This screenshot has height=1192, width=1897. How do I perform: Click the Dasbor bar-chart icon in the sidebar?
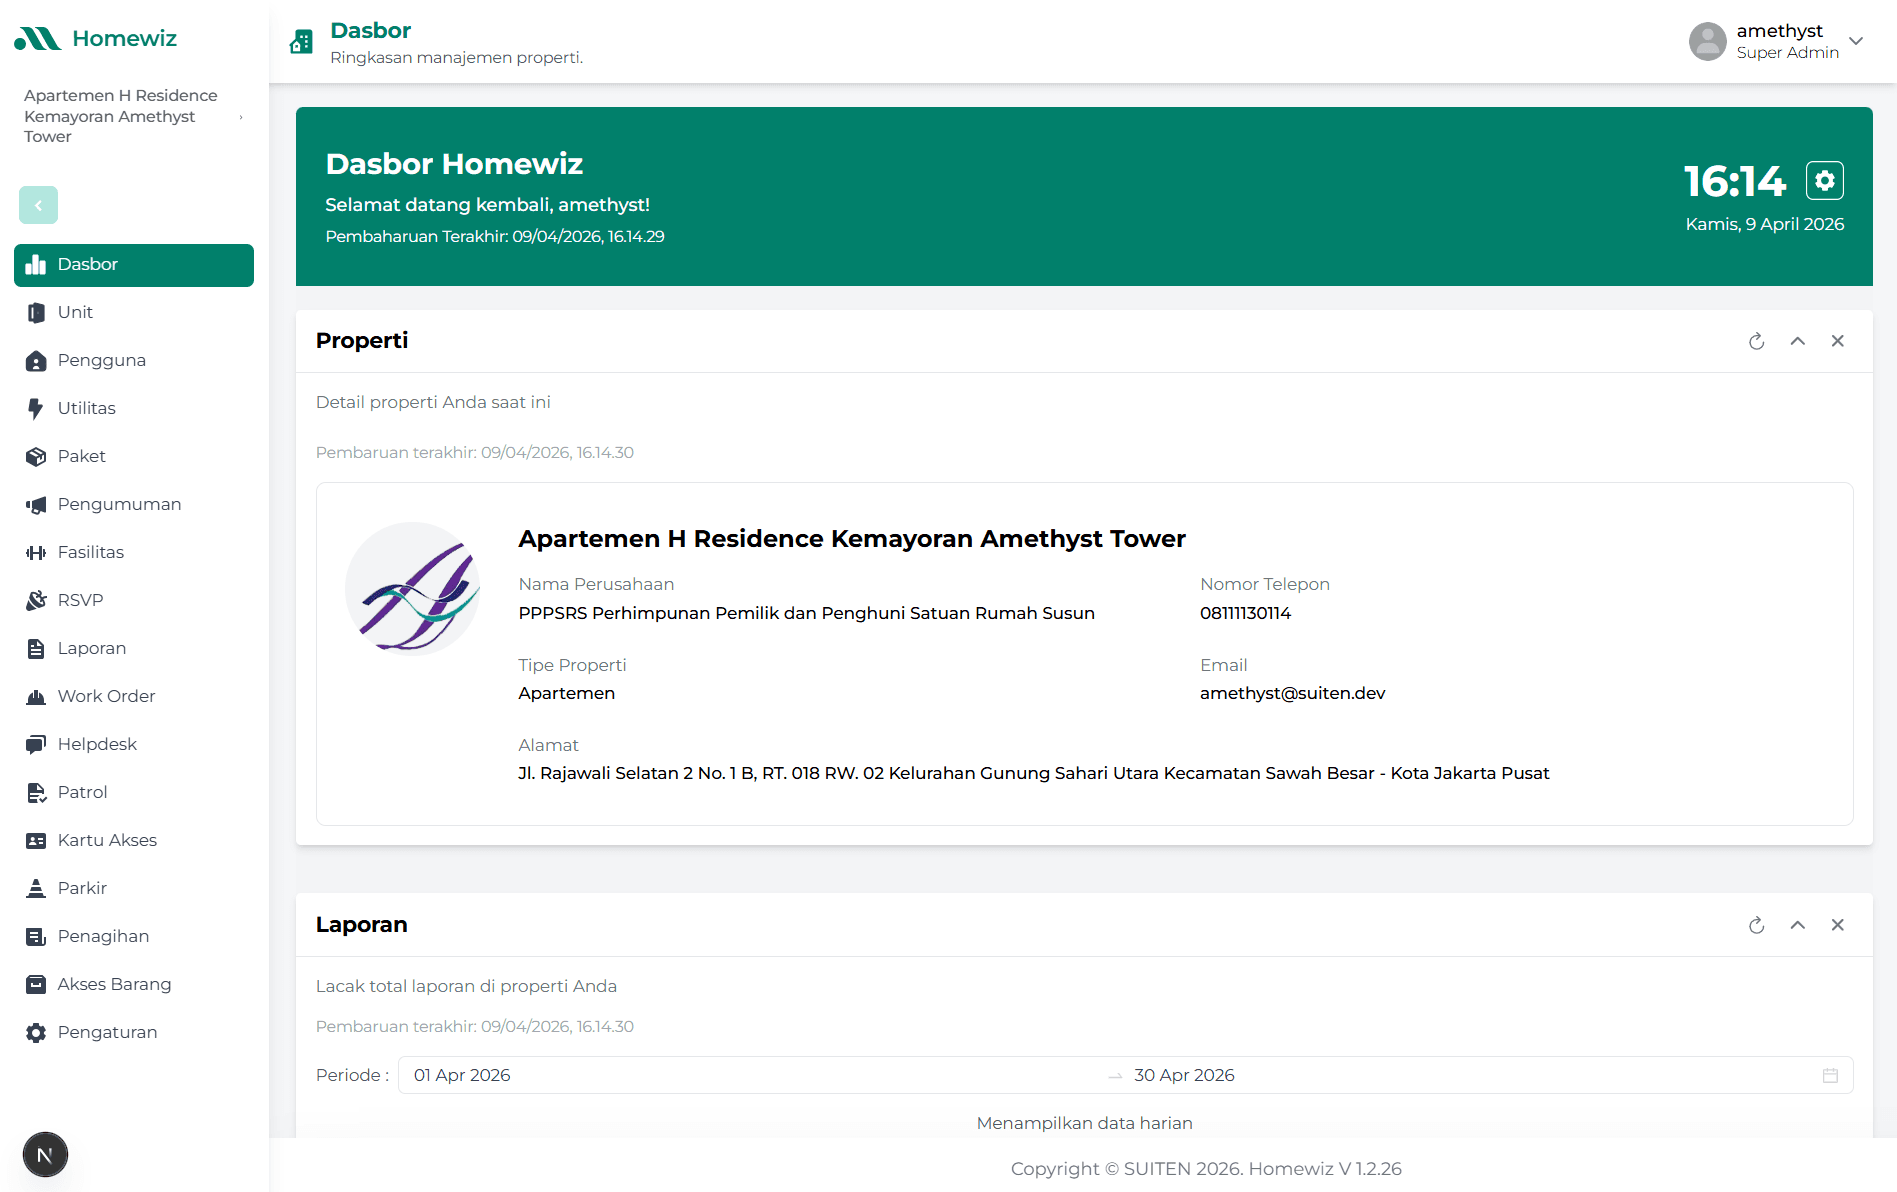coord(36,264)
